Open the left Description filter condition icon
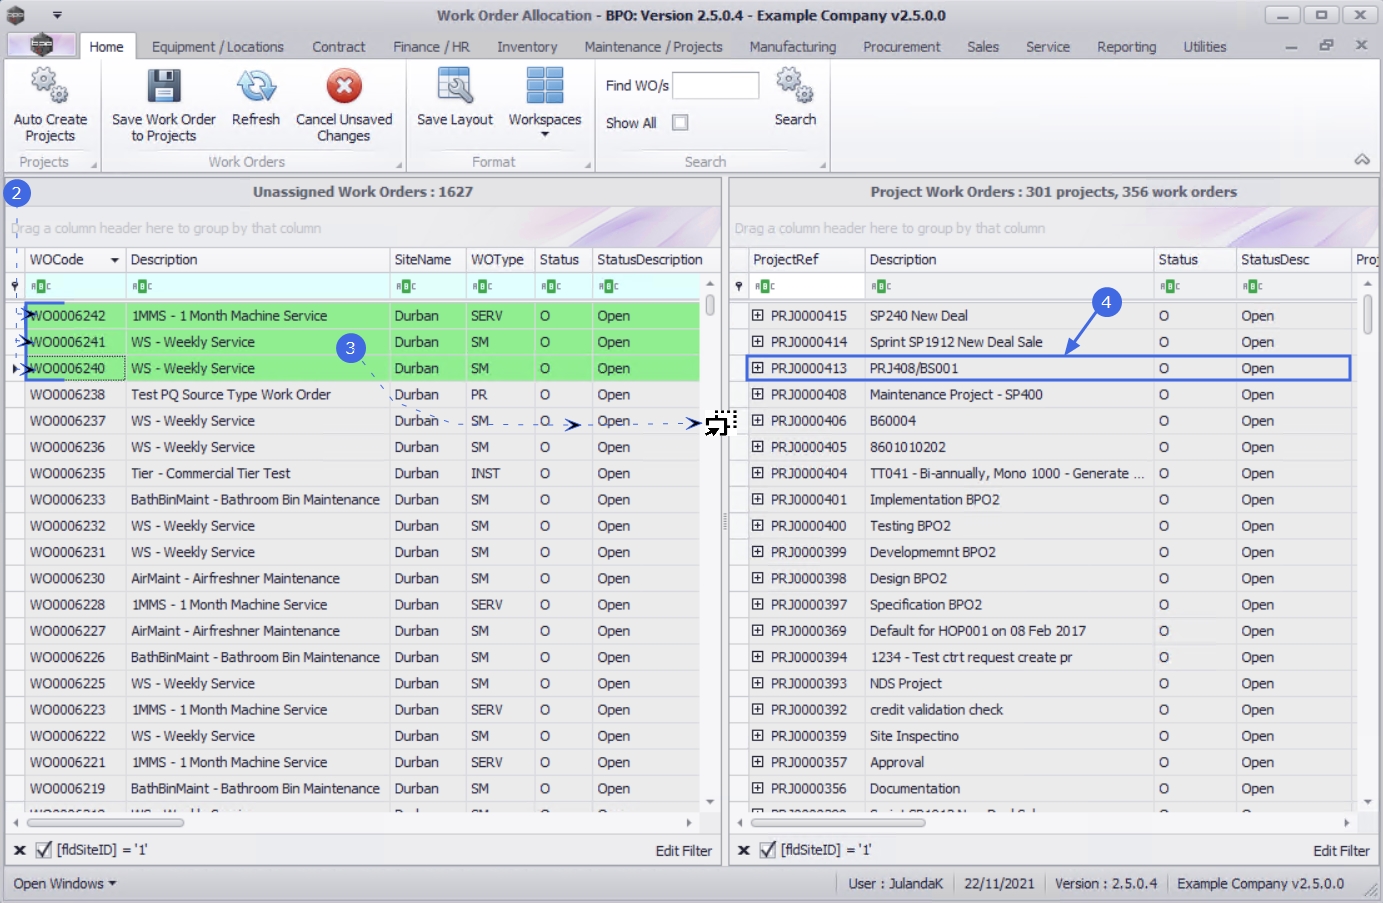This screenshot has height=903, width=1383. click(x=141, y=287)
